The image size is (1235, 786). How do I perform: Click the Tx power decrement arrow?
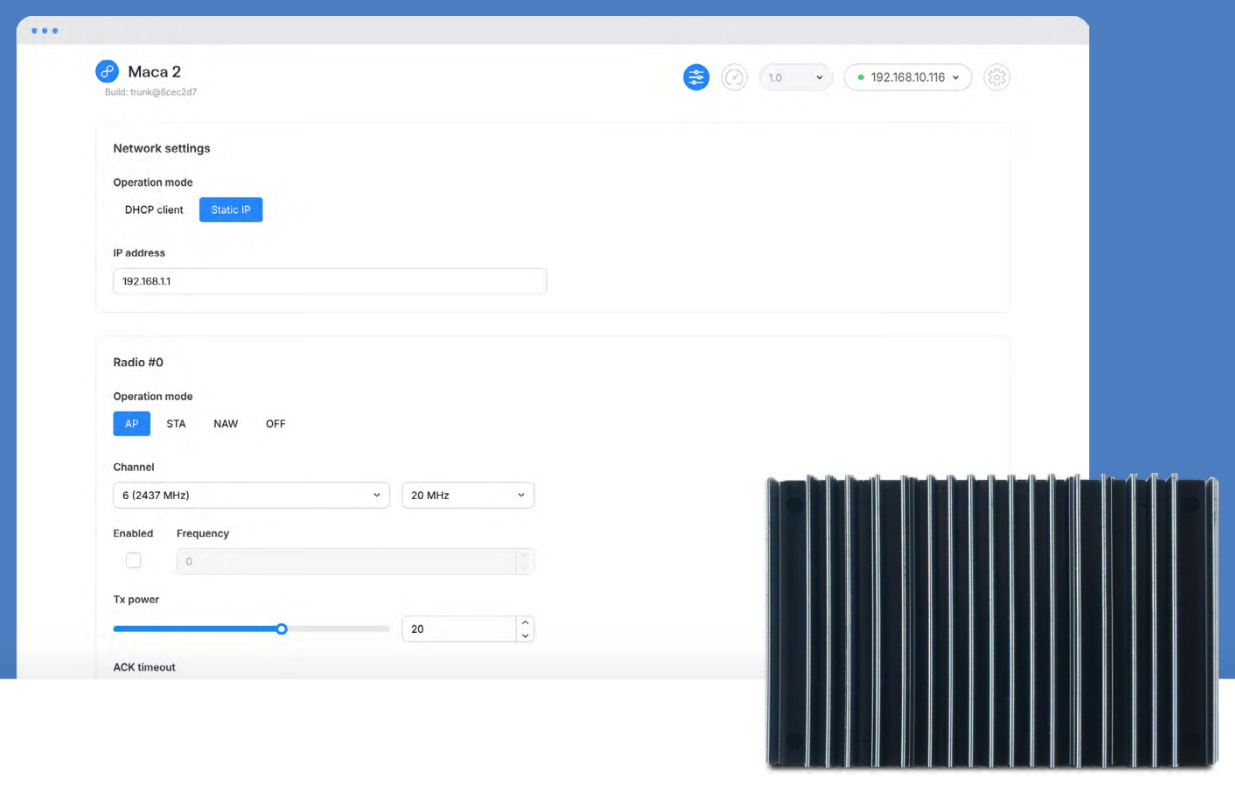click(x=525, y=635)
